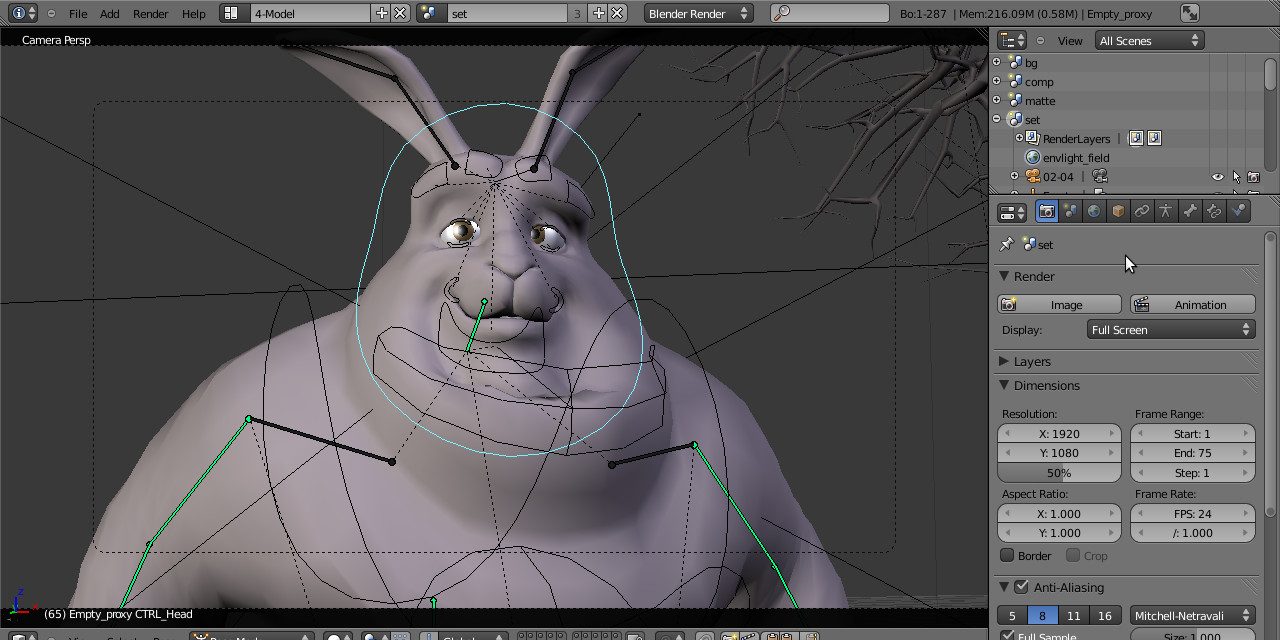Click the envlight_field world icon in outliner
This screenshot has height=640, width=1280.
[x=1033, y=158]
